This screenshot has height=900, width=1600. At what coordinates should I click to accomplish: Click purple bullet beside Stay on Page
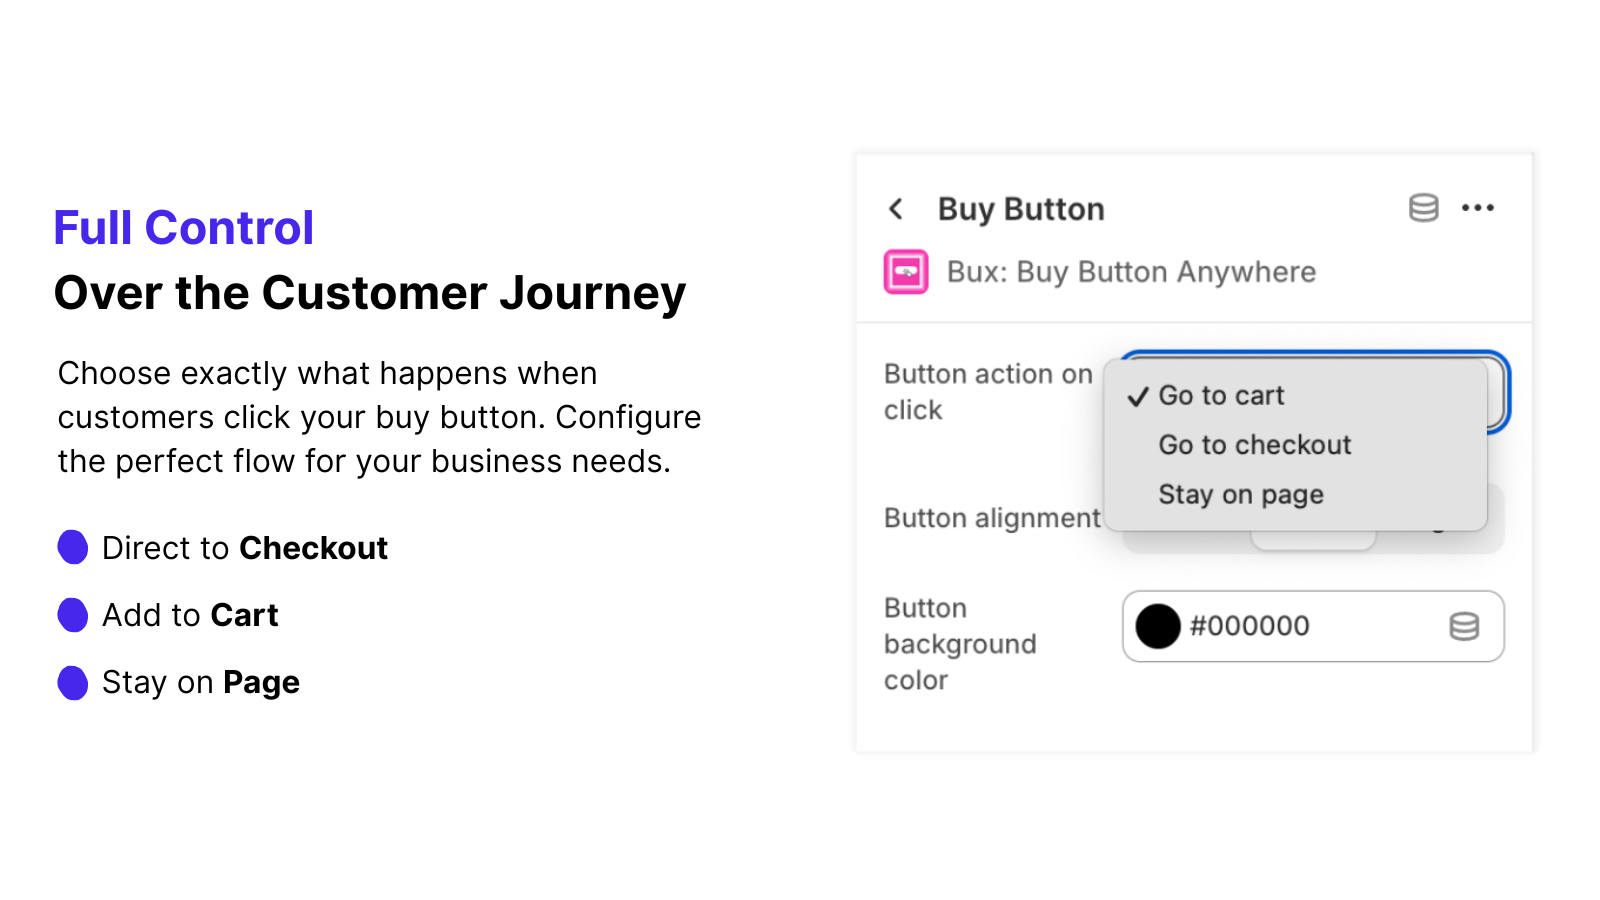[73, 683]
